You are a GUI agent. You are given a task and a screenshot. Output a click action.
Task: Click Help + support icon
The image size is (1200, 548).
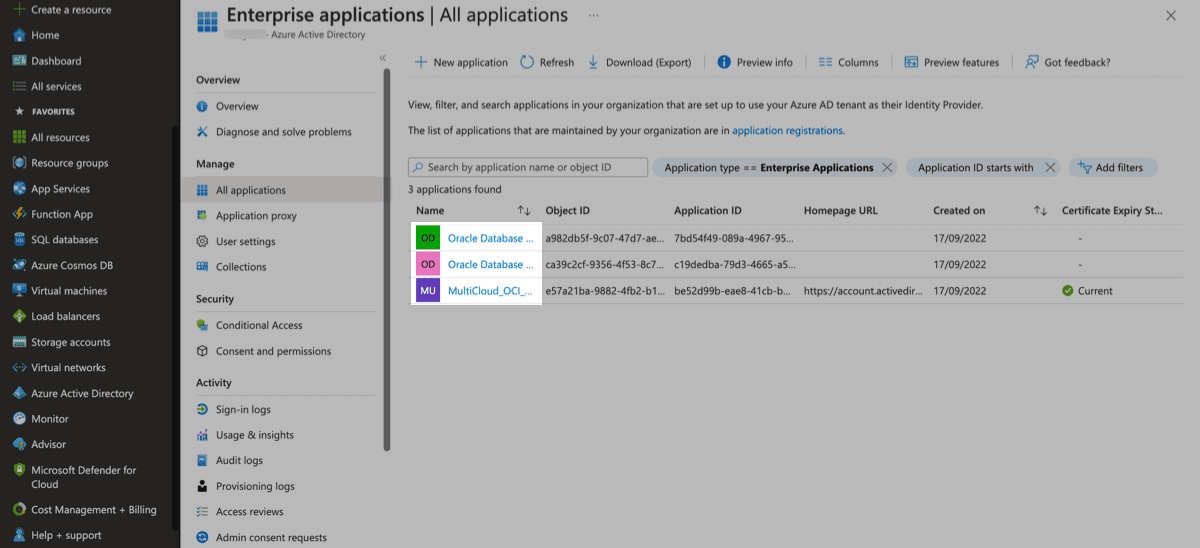coord(19,535)
